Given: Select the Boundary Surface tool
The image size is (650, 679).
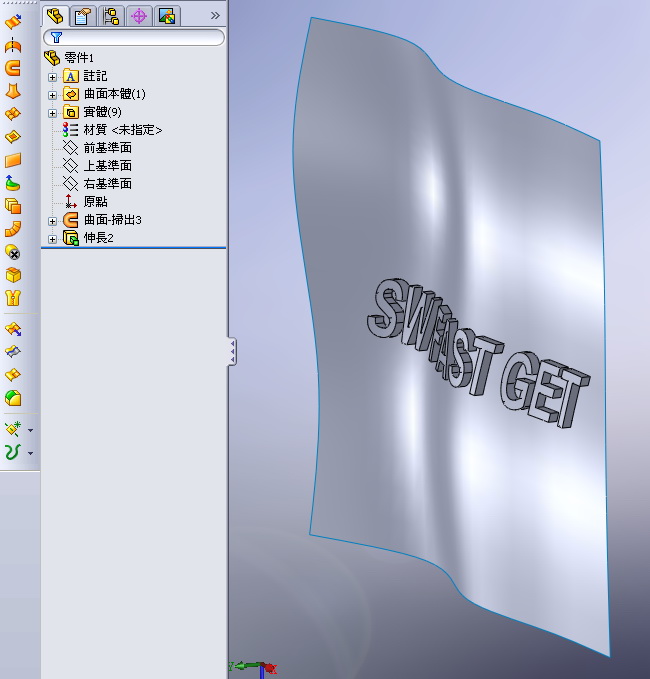Looking at the screenshot, I should pyautogui.click(x=13, y=114).
